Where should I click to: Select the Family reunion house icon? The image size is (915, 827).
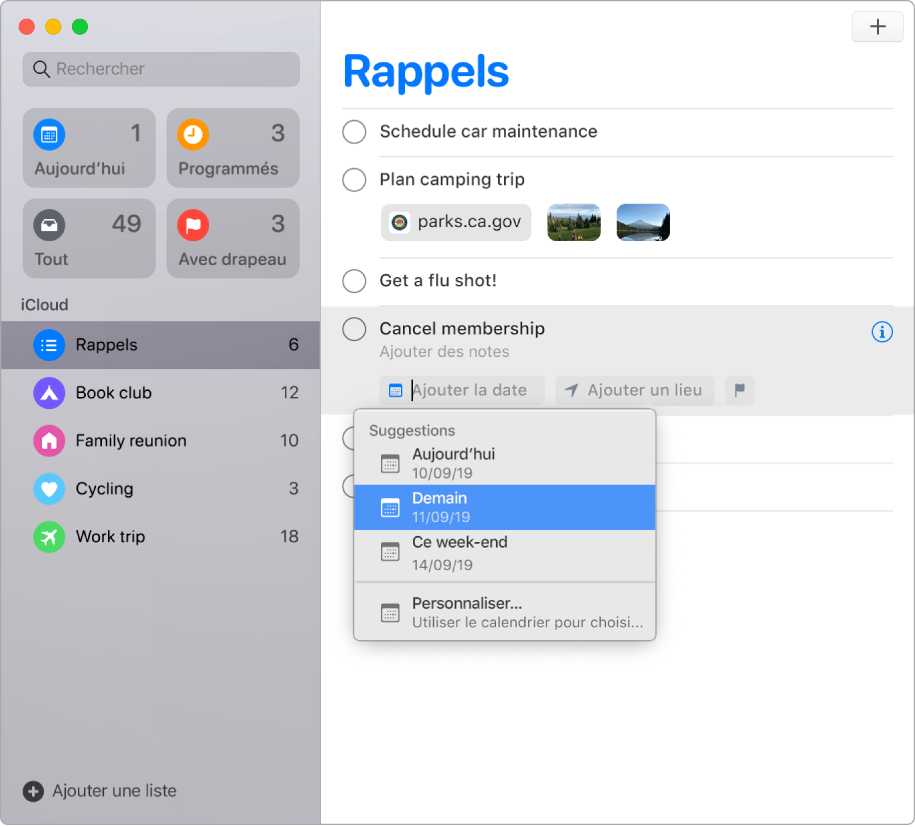[x=48, y=441]
